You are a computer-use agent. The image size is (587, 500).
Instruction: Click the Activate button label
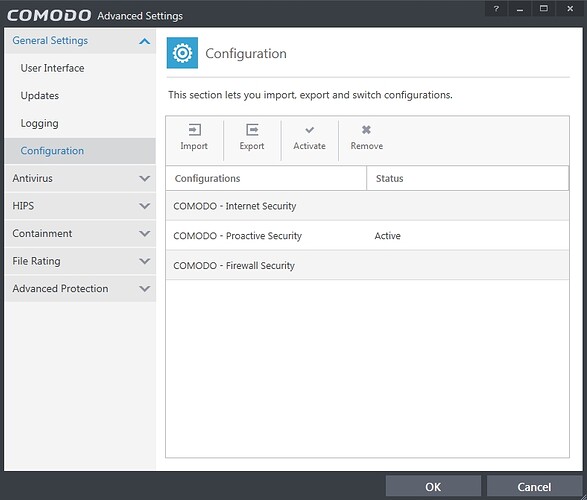[x=309, y=146]
